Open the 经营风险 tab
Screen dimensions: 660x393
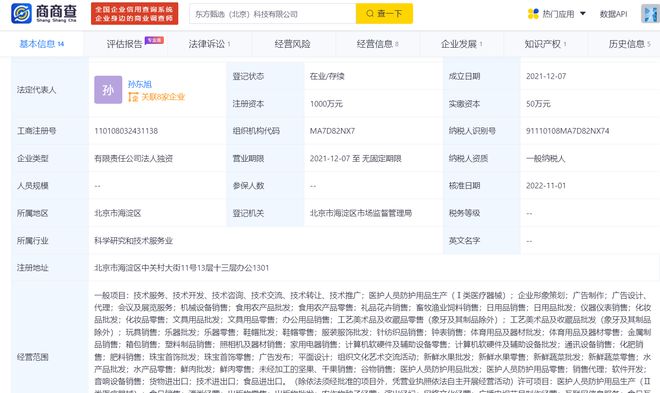pyautogui.click(x=293, y=44)
